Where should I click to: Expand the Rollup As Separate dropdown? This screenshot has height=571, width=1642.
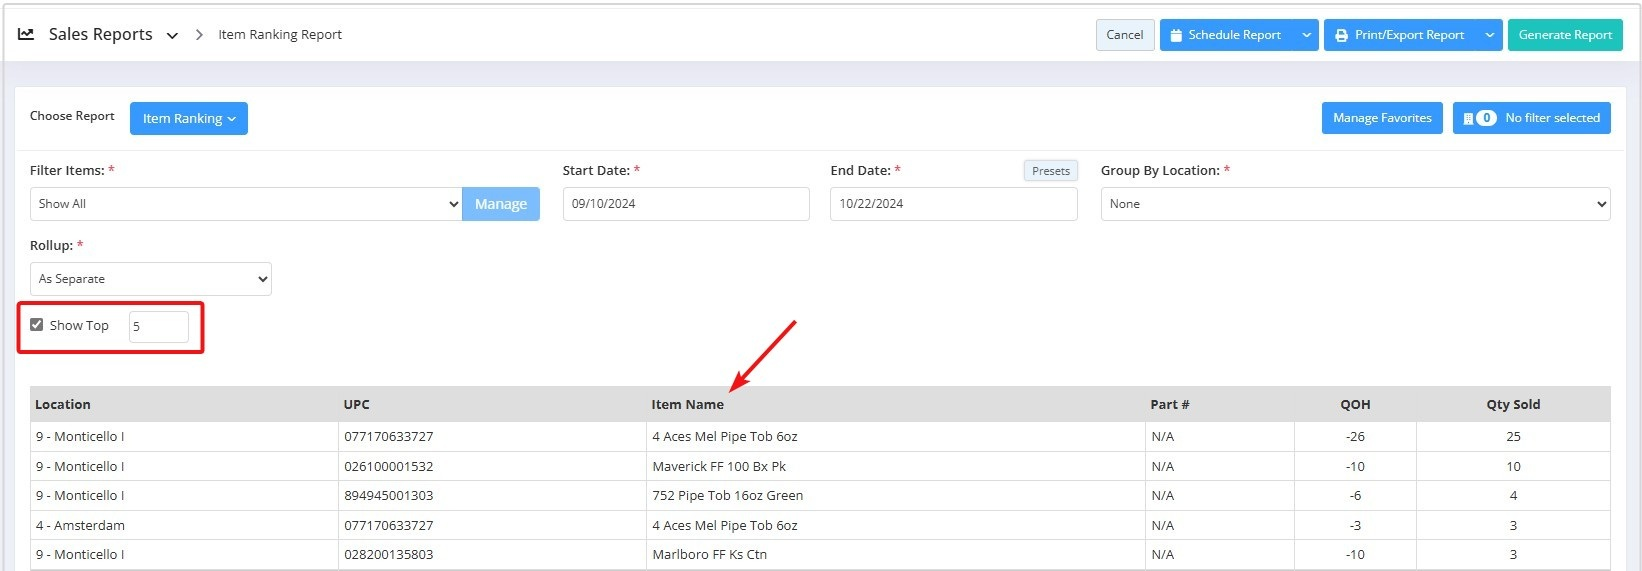150,279
